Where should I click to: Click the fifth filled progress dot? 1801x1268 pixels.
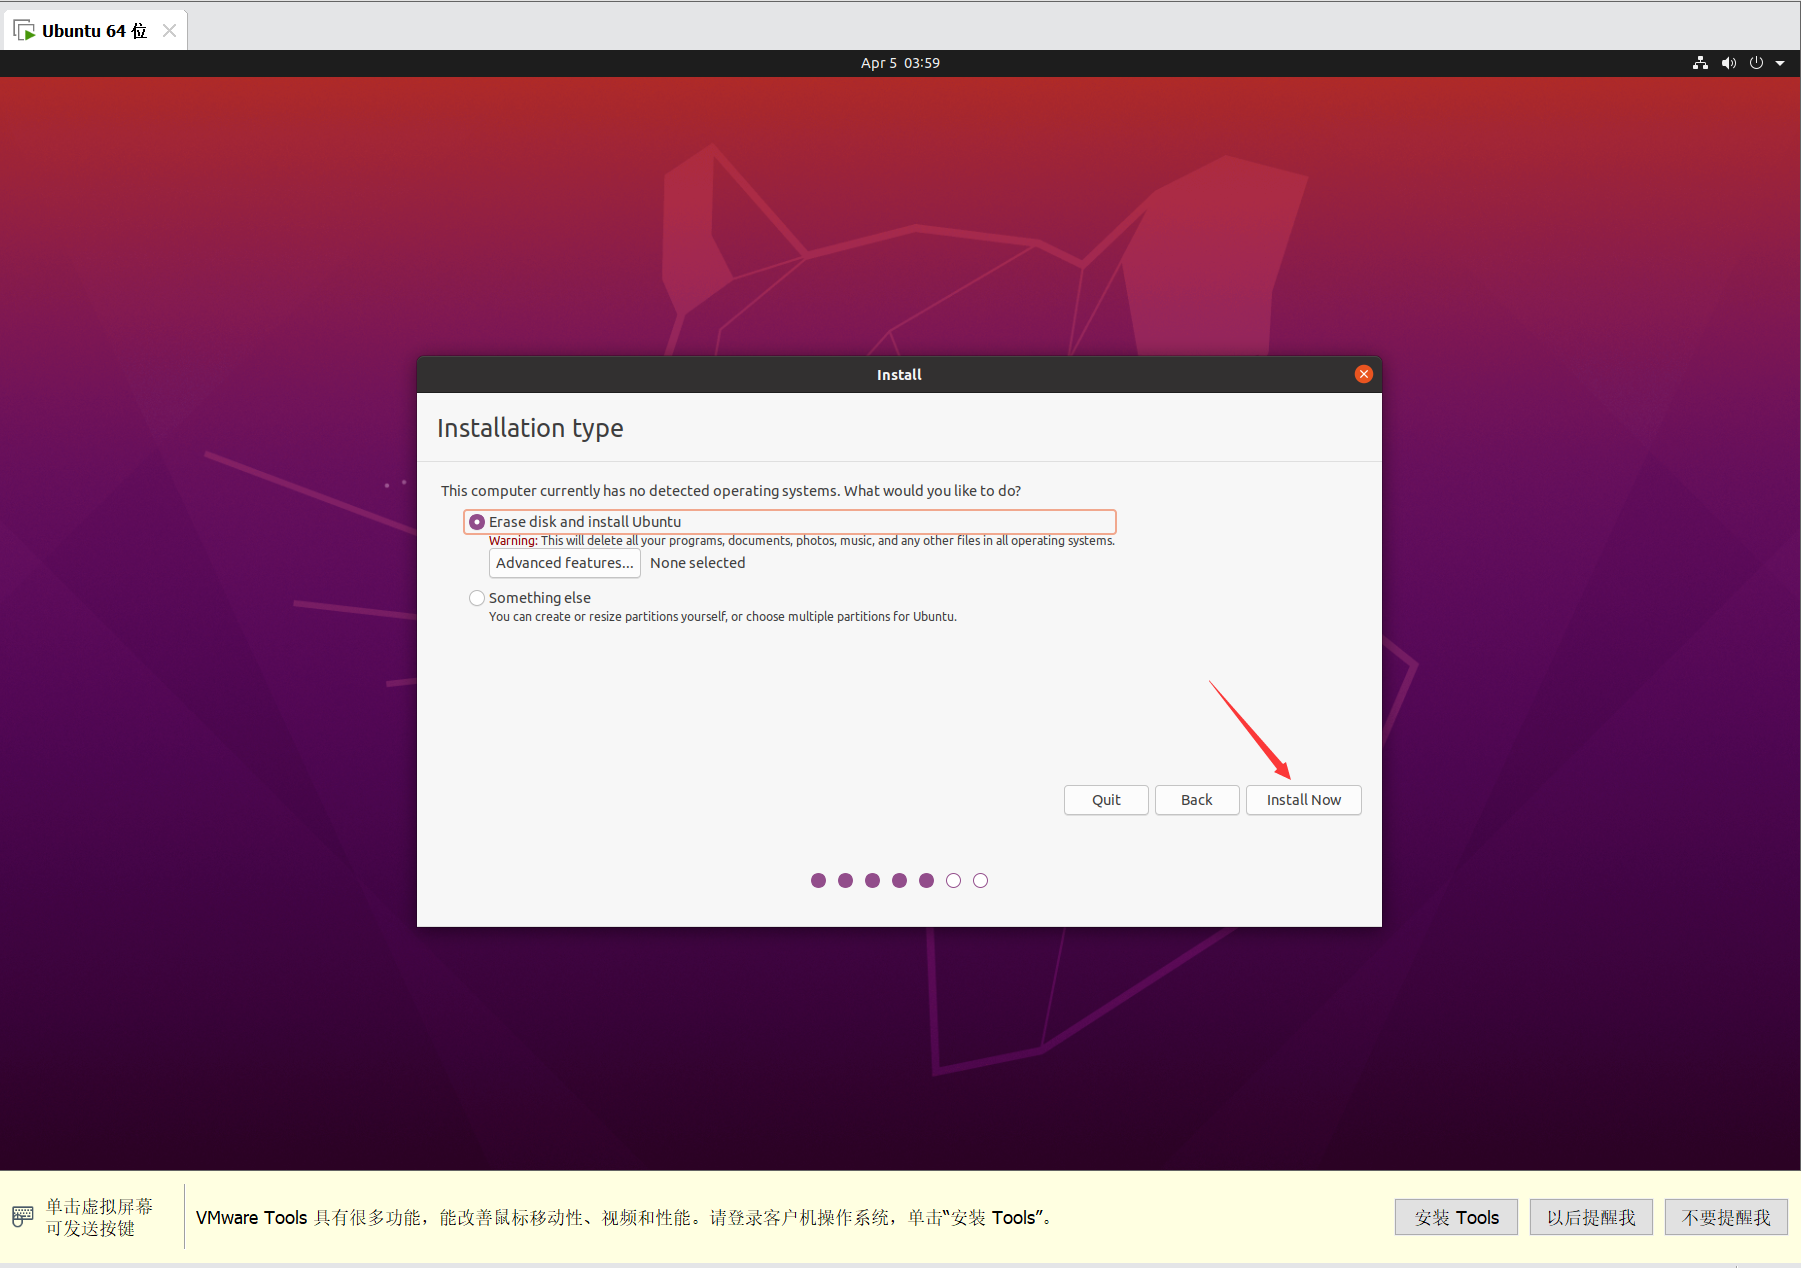point(926,880)
